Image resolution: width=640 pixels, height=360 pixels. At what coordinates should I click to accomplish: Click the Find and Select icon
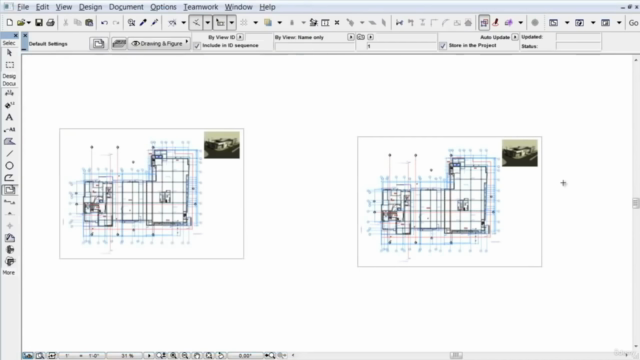131,23
